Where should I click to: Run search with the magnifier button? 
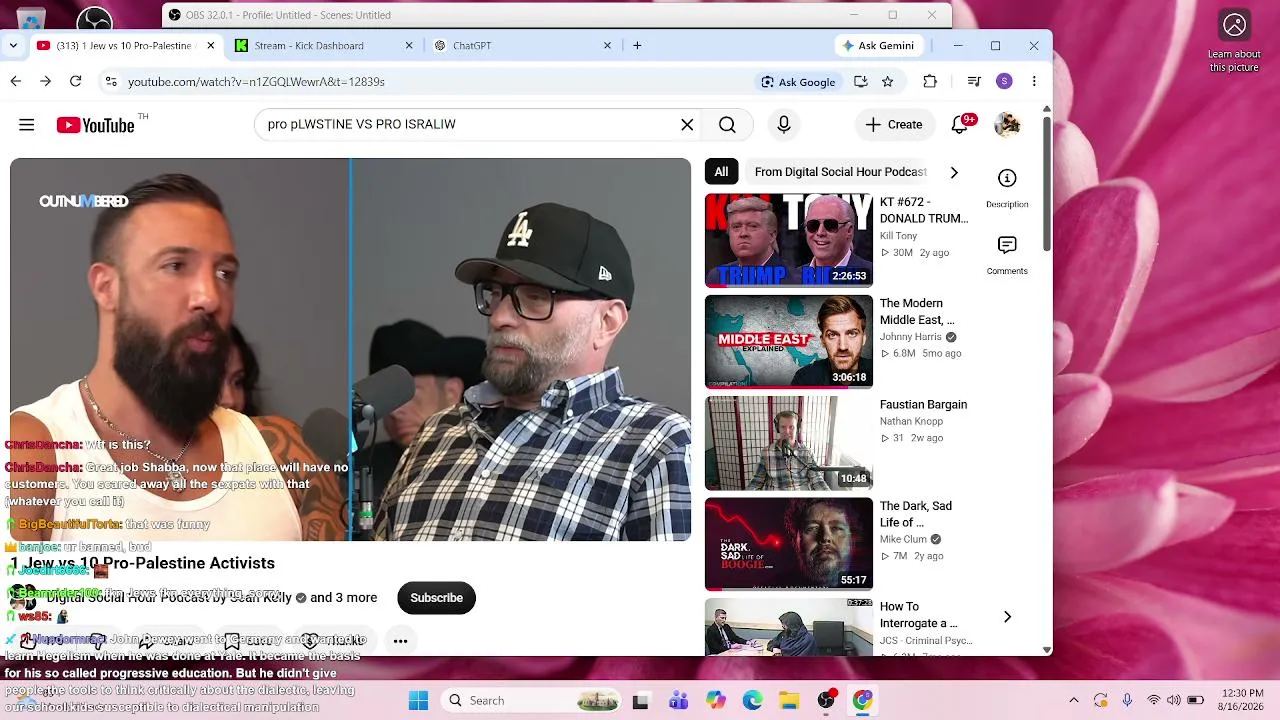727,125
